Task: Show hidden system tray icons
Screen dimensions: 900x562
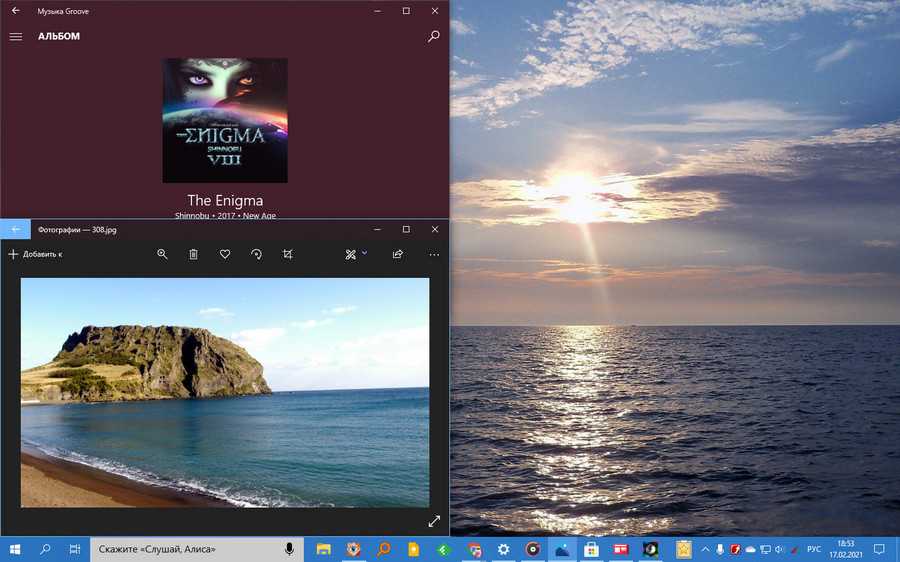Action: point(704,549)
